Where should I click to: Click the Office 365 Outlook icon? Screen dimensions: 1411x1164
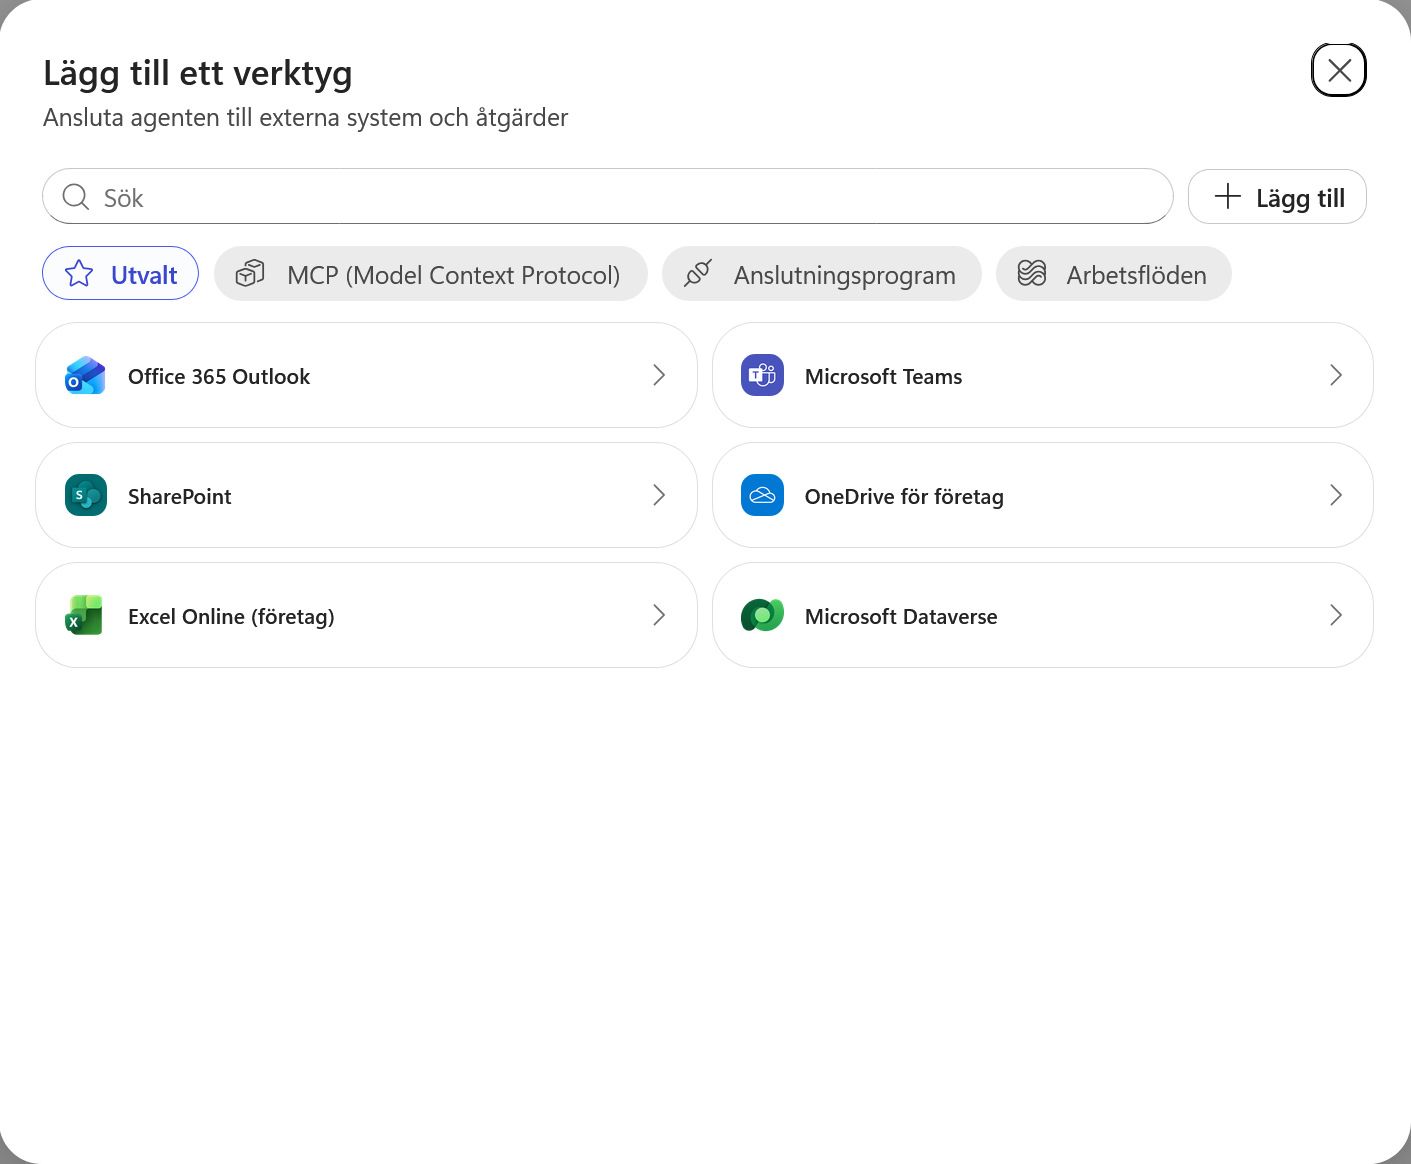tap(85, 376)
